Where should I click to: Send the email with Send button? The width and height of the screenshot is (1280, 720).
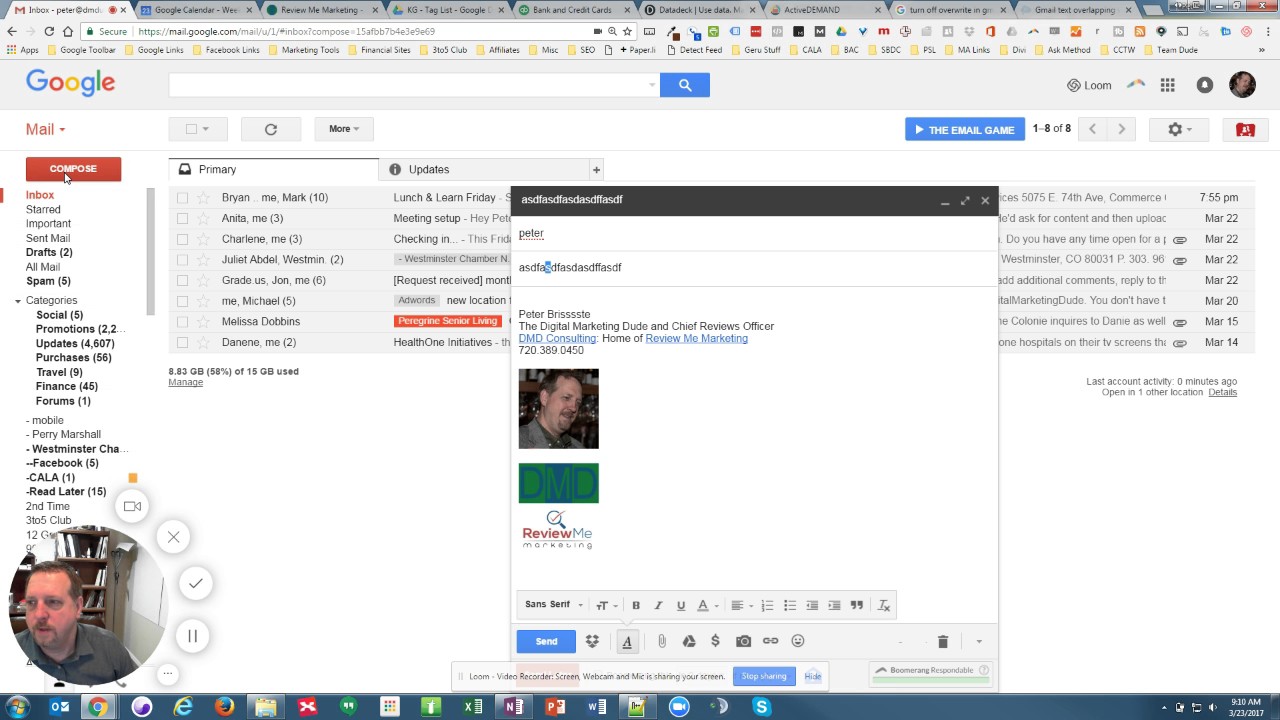point(546,641)
